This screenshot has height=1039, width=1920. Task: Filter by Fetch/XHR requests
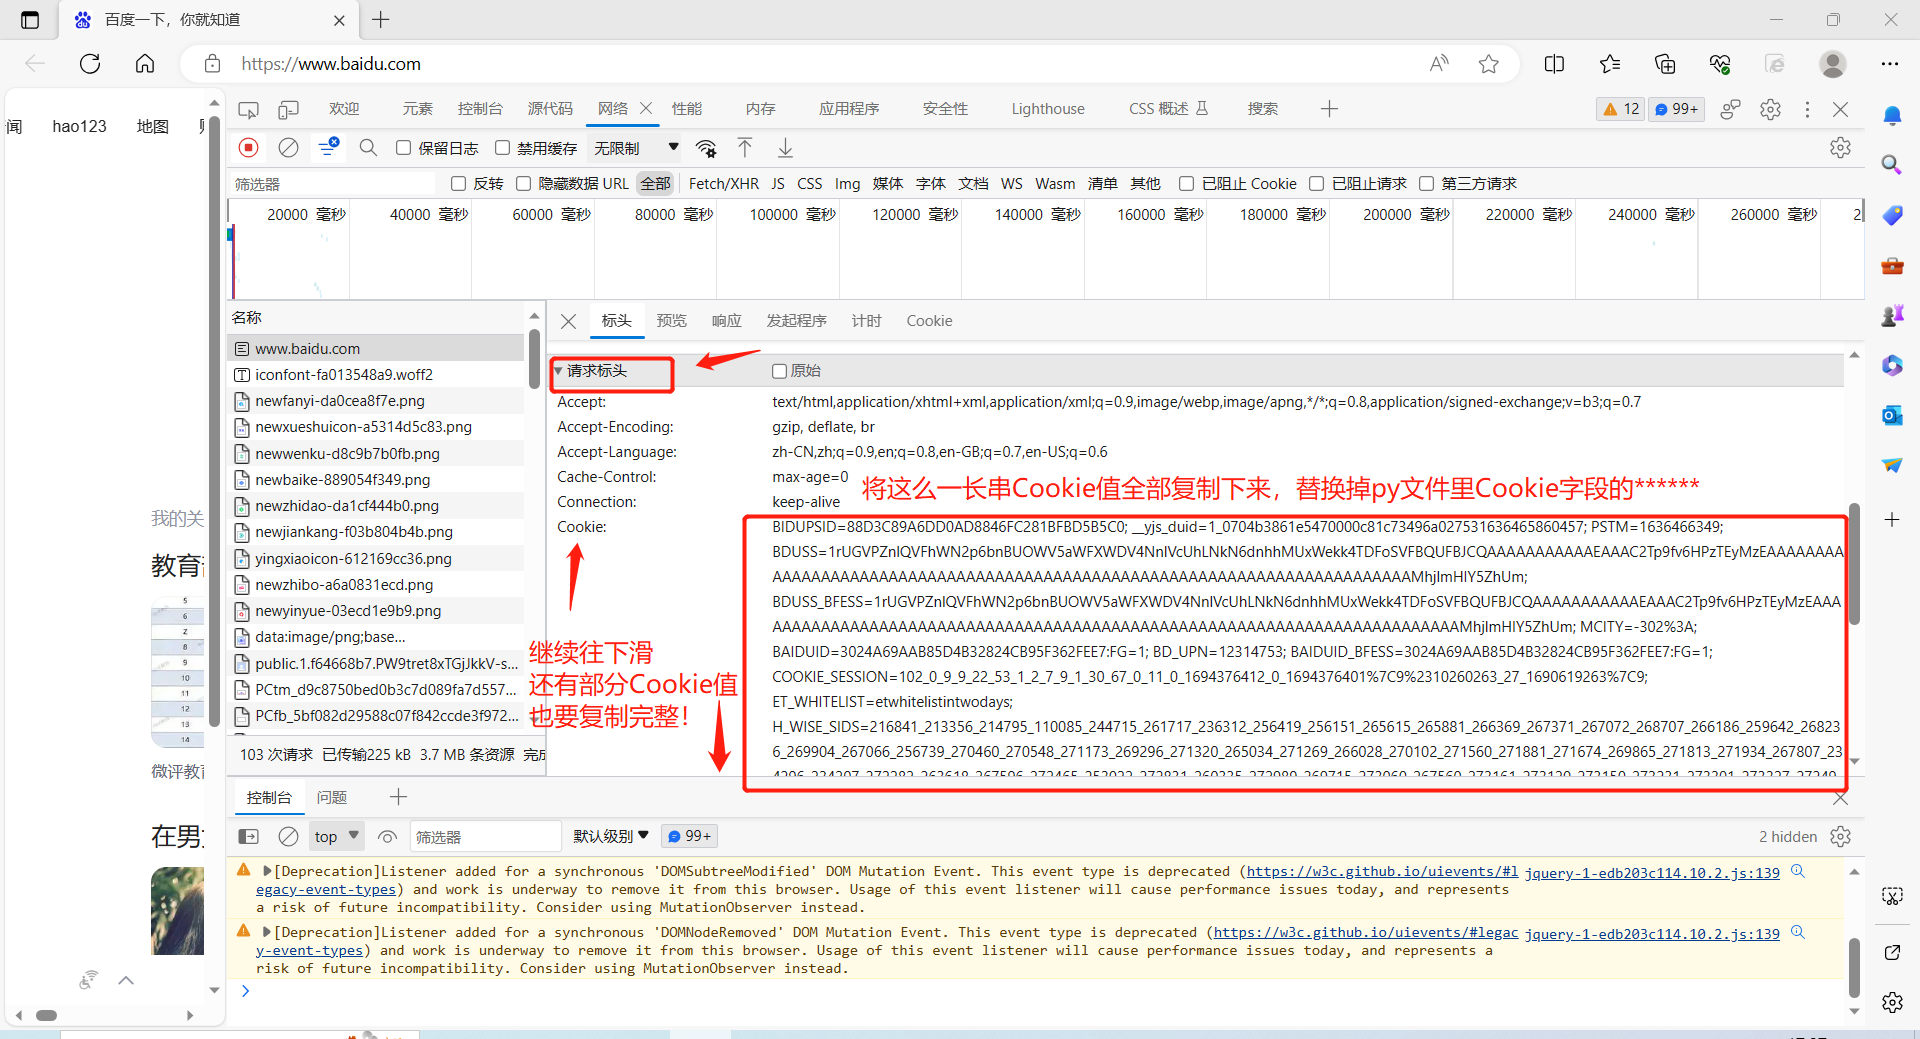724,183
